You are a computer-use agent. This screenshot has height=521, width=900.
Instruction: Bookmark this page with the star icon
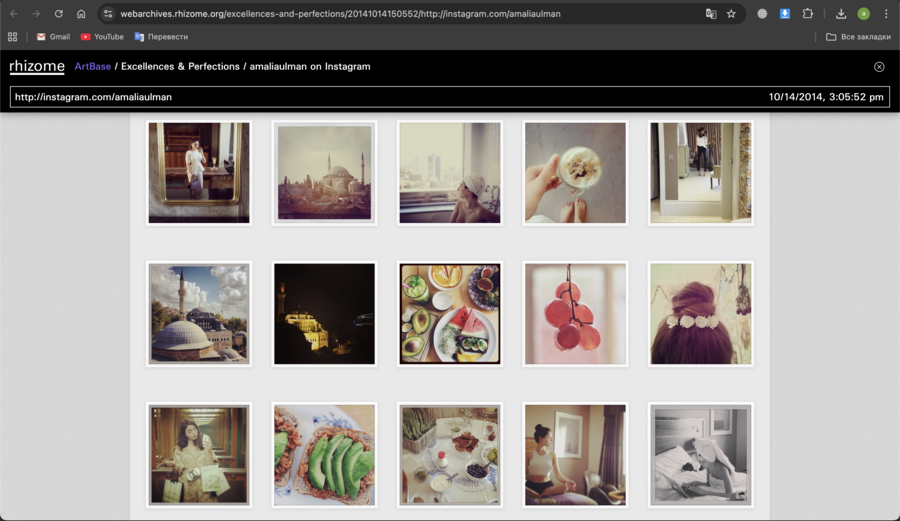(x=731, y=14)
